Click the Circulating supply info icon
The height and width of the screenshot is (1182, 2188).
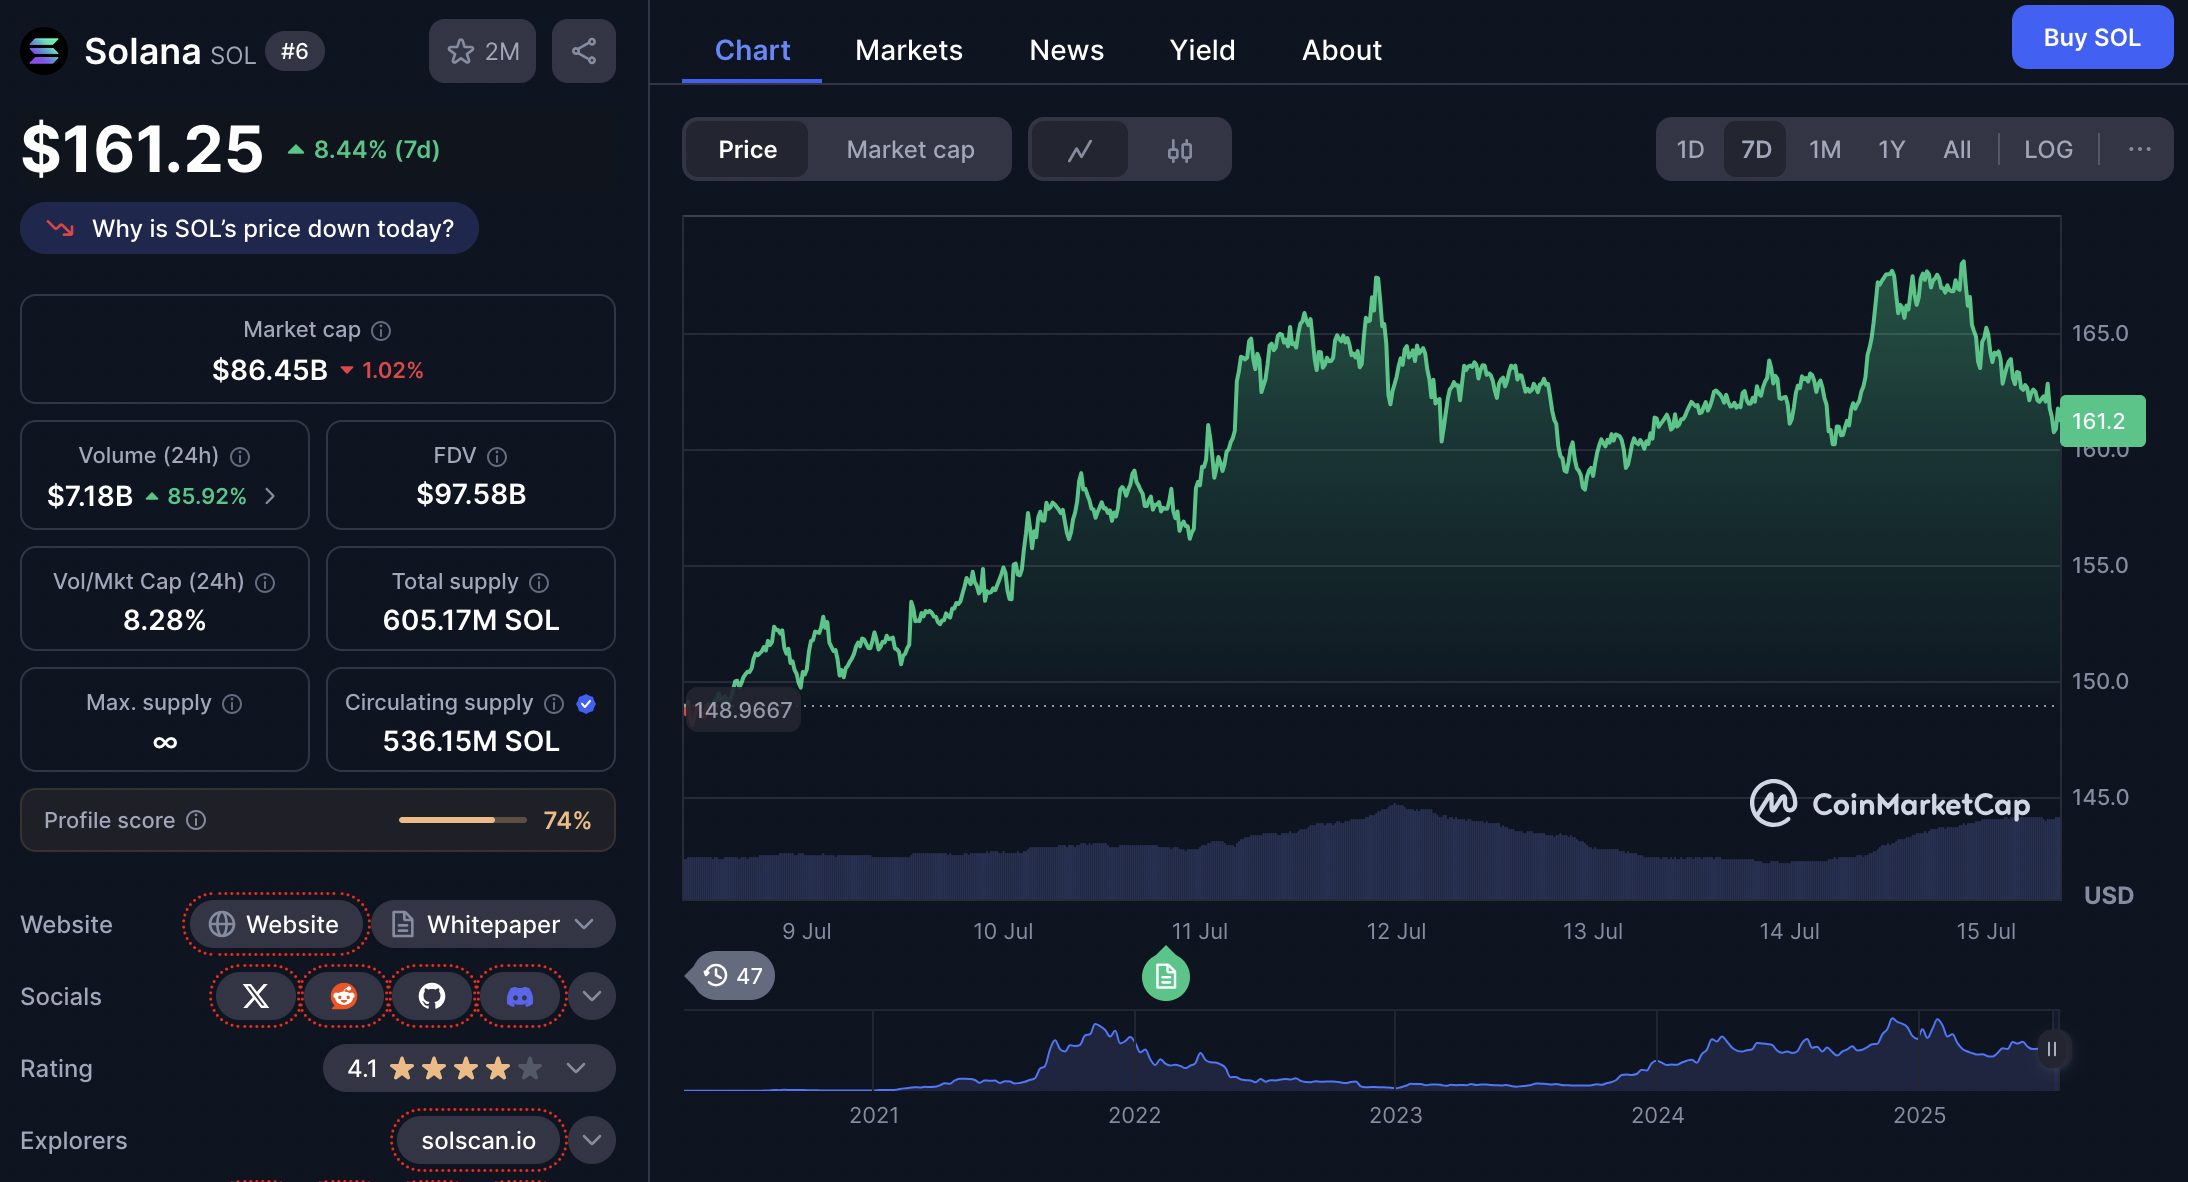pos(554,703)
